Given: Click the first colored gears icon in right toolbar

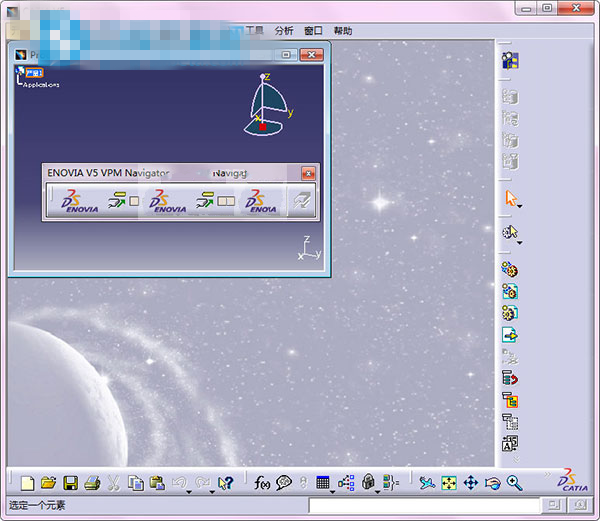Looking at the screenshot, I should tap(510, 270).
